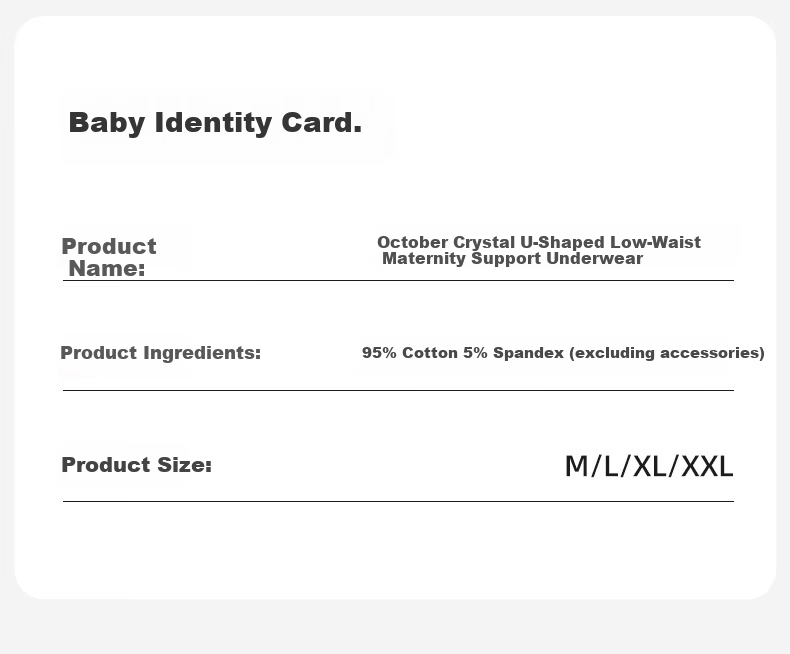The width and height of the screenshot is (790, 654).
Task: Click the Product Ingredients label
Action: click(161, 353)
